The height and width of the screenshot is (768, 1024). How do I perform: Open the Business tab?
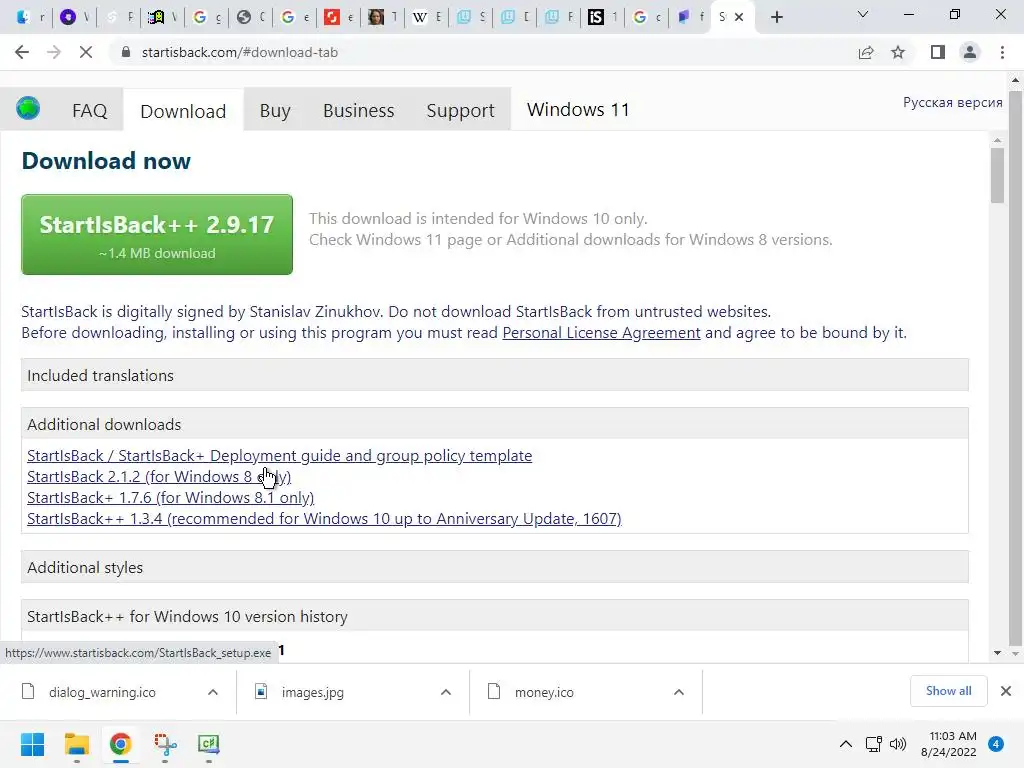(x=359, y=110)
